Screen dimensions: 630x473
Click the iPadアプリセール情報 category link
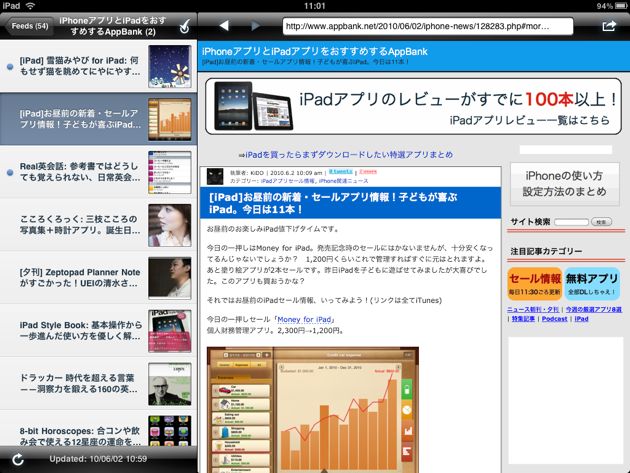pos(288,181)
